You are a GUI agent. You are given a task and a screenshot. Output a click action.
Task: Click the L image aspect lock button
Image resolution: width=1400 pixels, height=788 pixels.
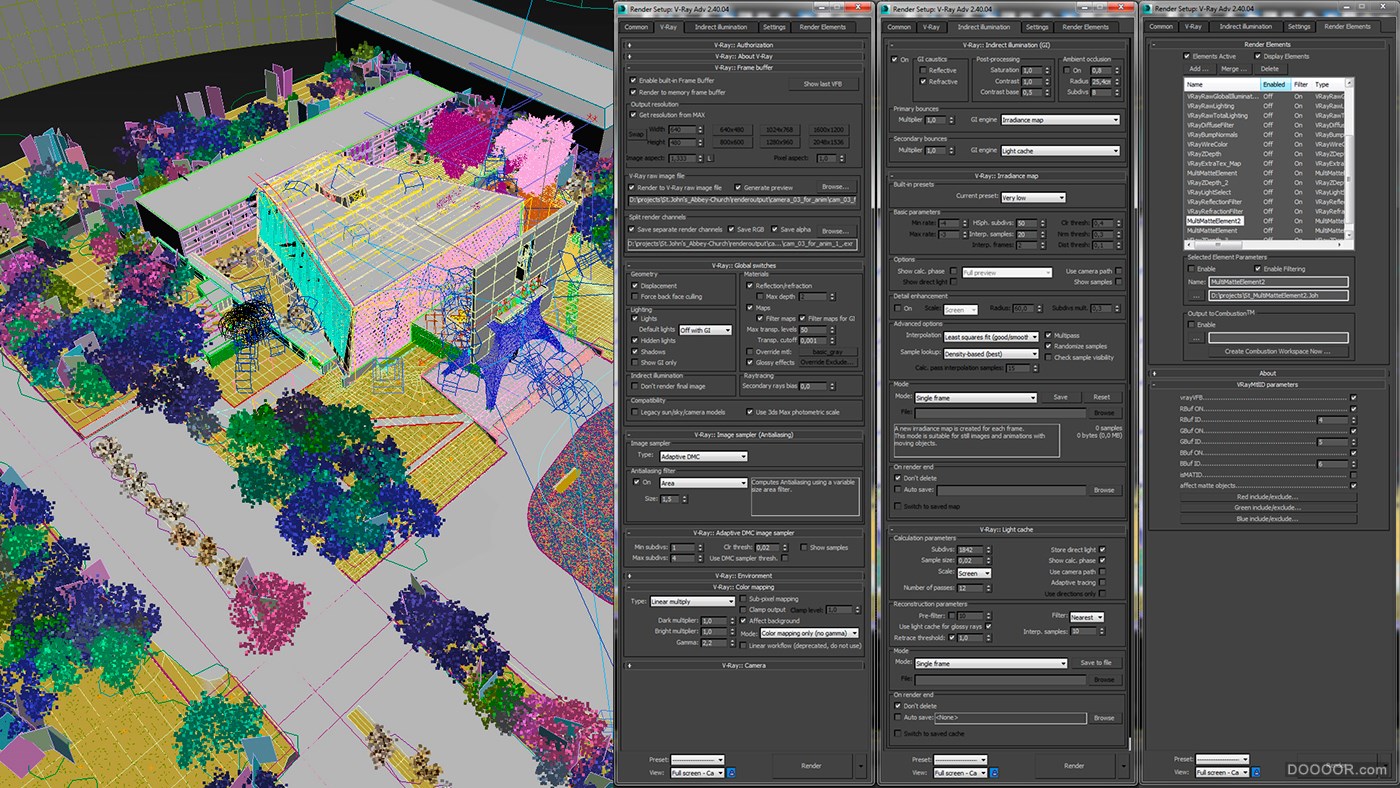711,158
